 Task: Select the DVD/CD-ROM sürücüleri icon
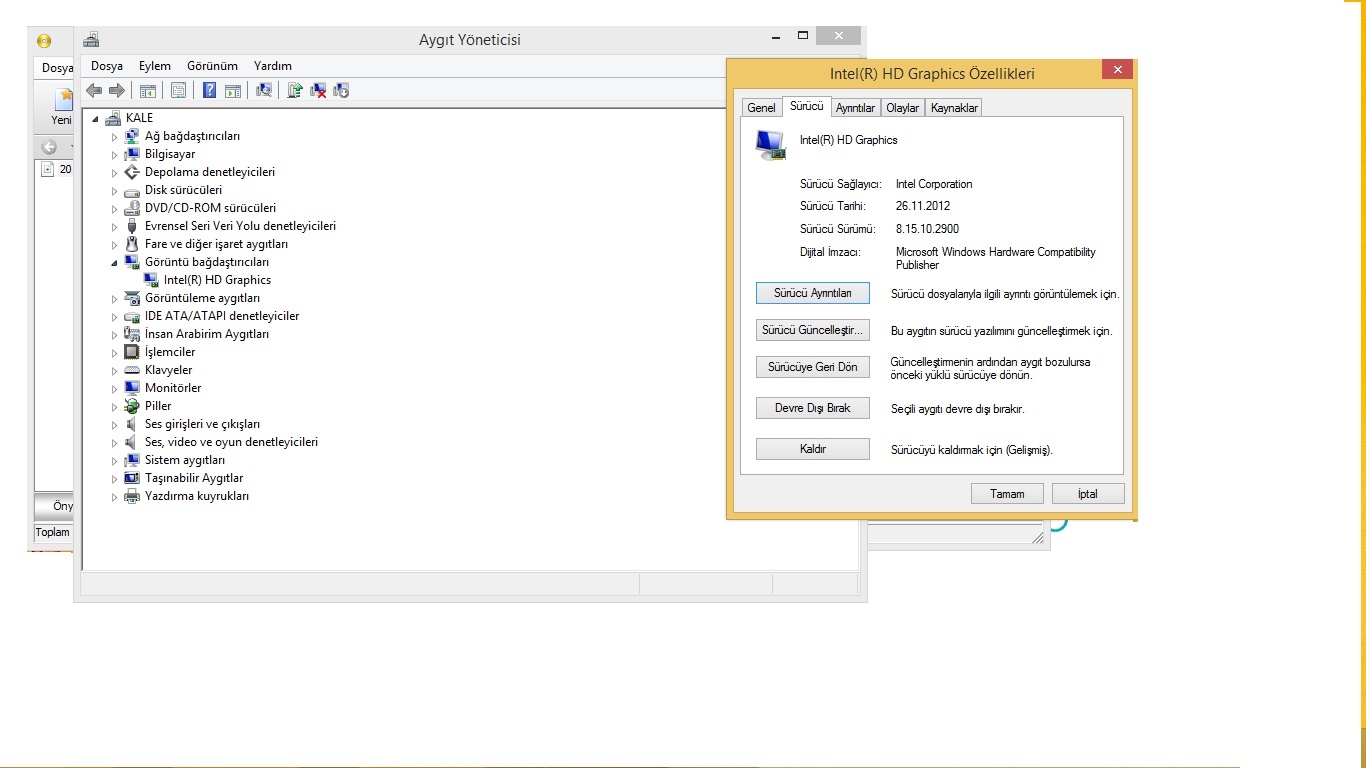click(132, 208)
